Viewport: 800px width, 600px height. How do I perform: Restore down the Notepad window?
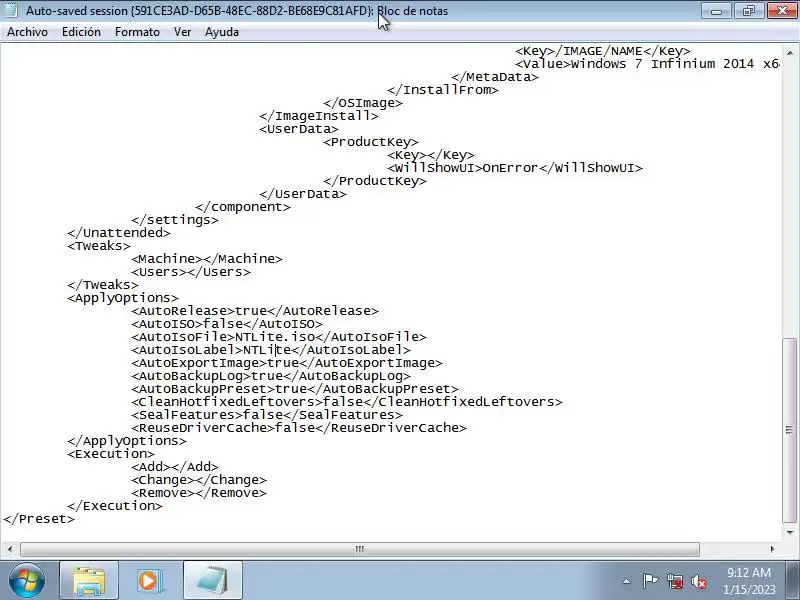click(x=748, y=10)
